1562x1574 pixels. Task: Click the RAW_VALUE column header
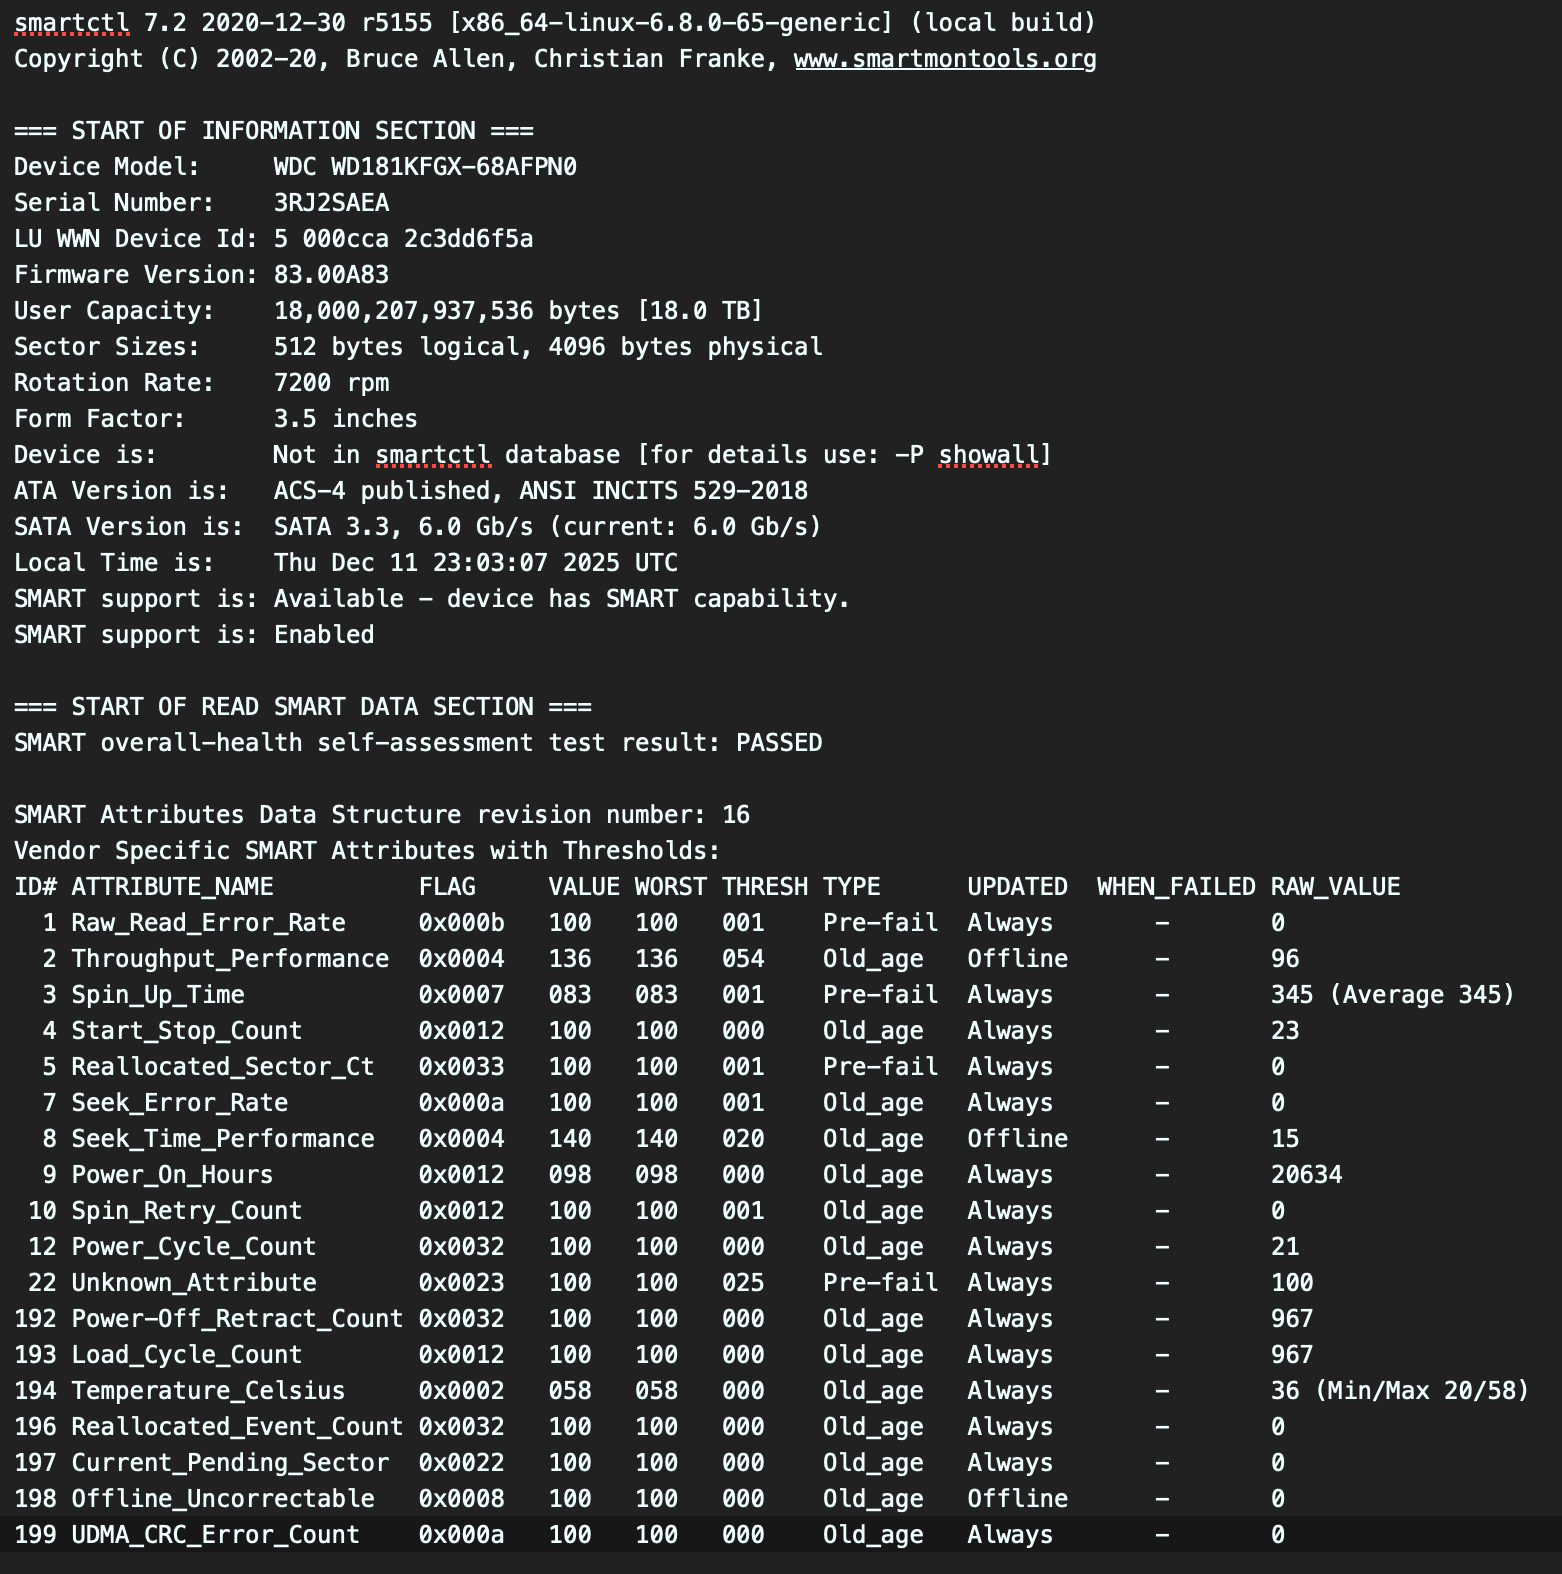point(1335,887)
